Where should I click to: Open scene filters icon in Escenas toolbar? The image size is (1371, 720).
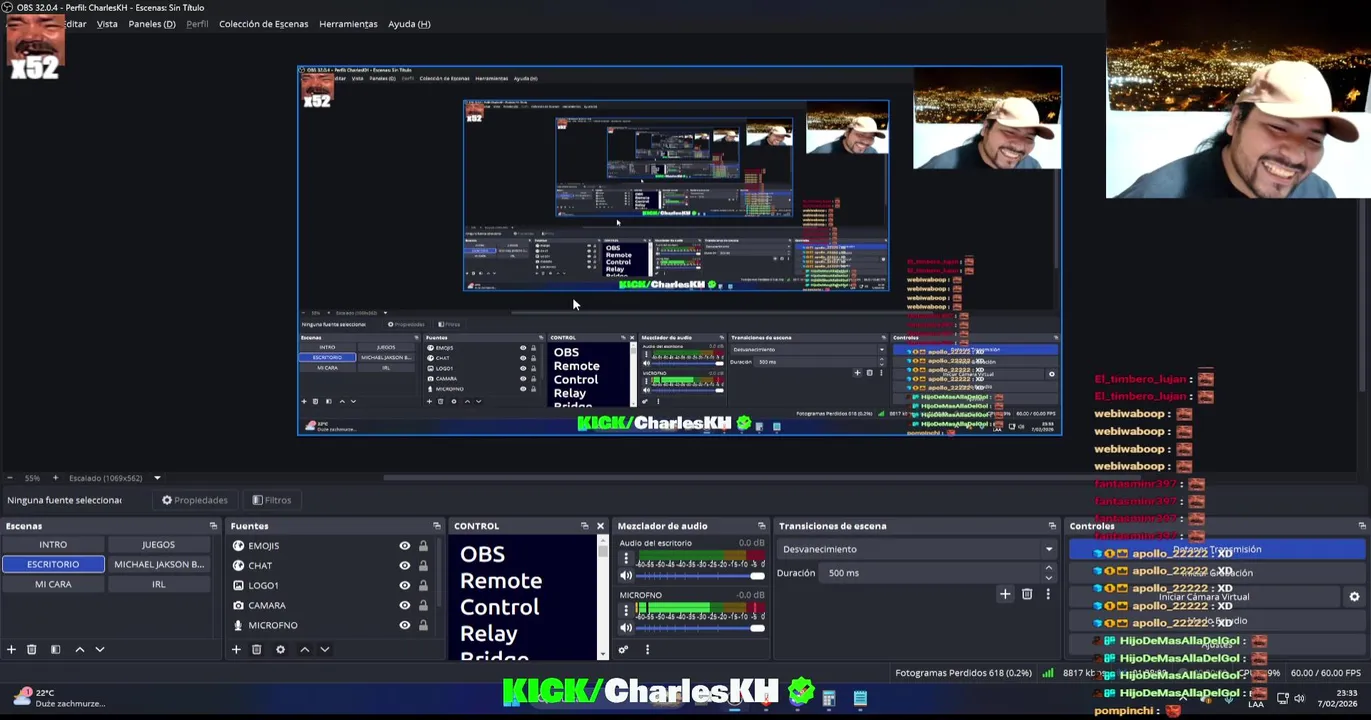click(x=55, y=650)
